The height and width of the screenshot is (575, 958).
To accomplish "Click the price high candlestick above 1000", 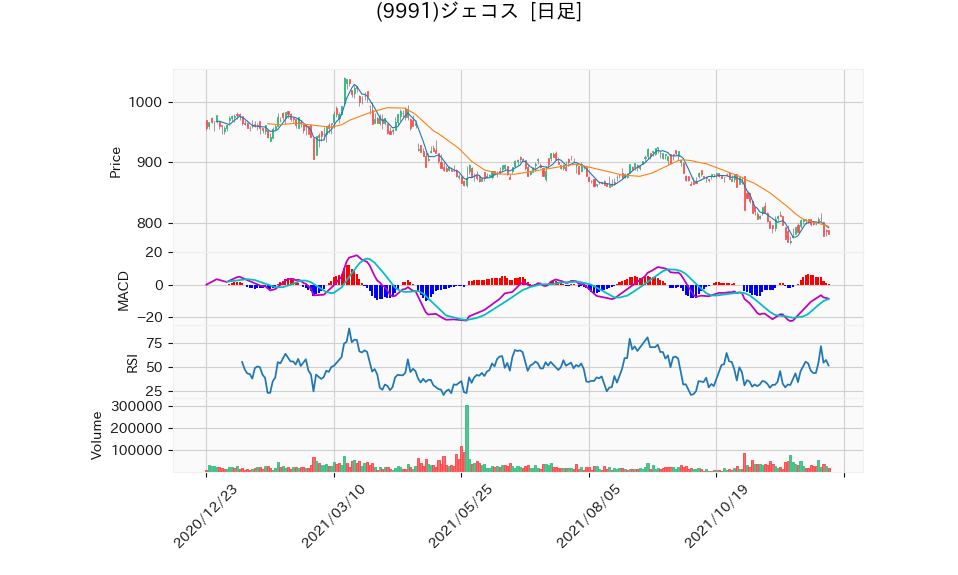I will [346, 89].
